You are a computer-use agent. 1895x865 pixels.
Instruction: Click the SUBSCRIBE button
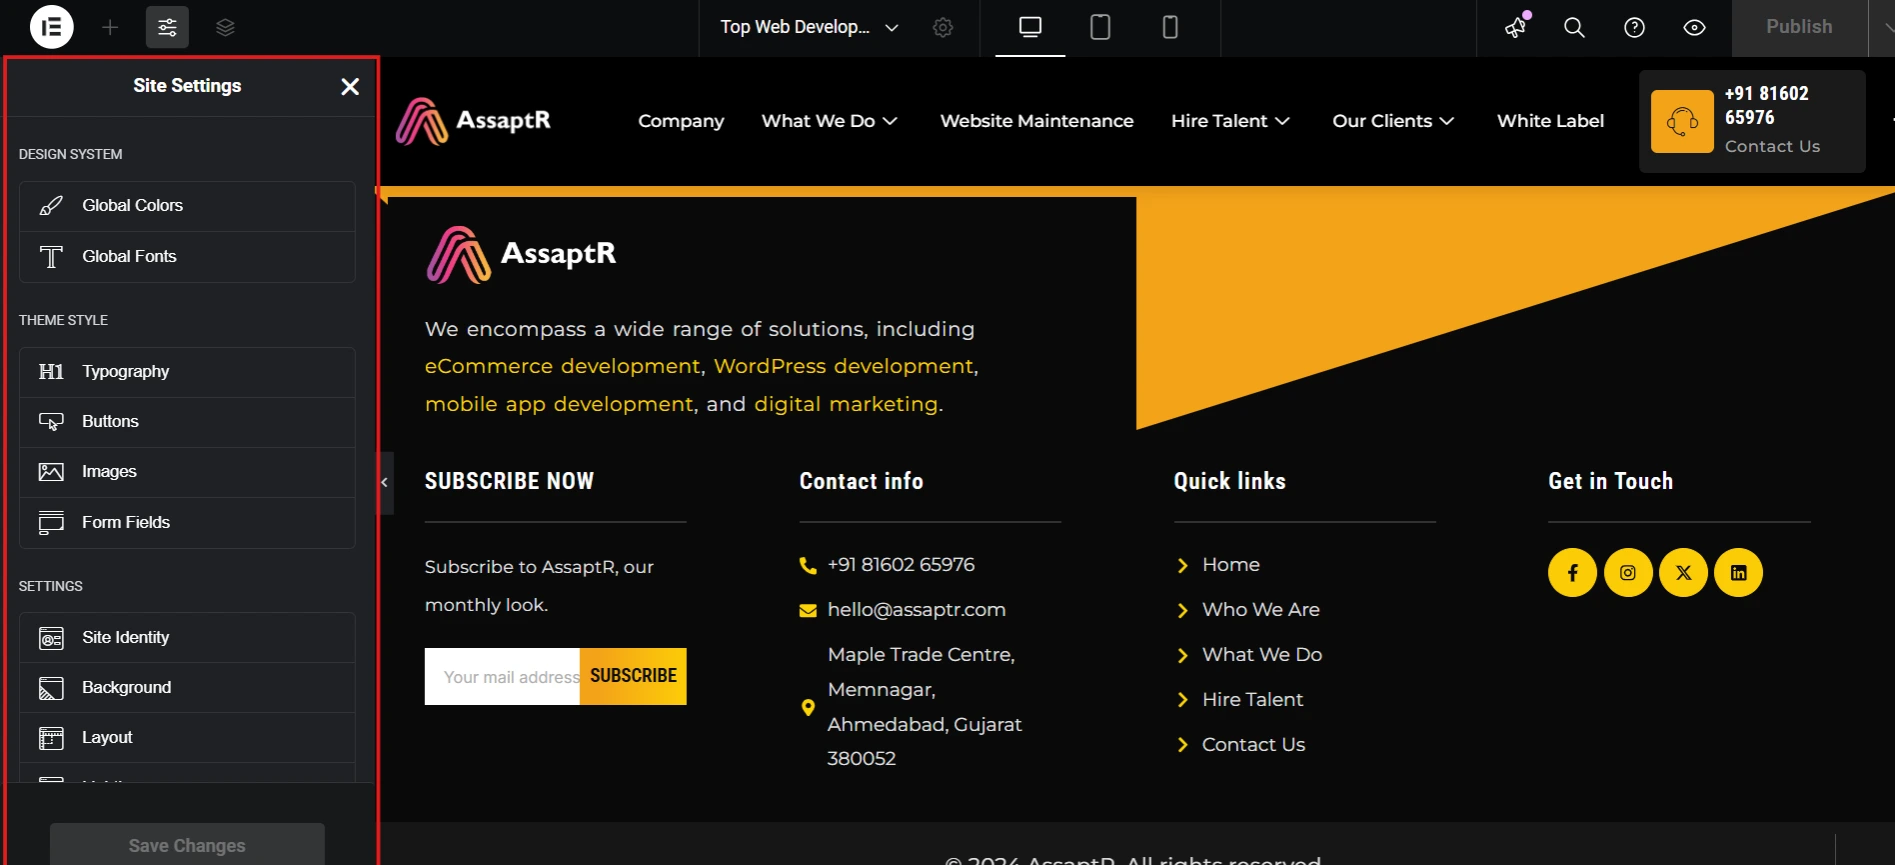[633, 676]
